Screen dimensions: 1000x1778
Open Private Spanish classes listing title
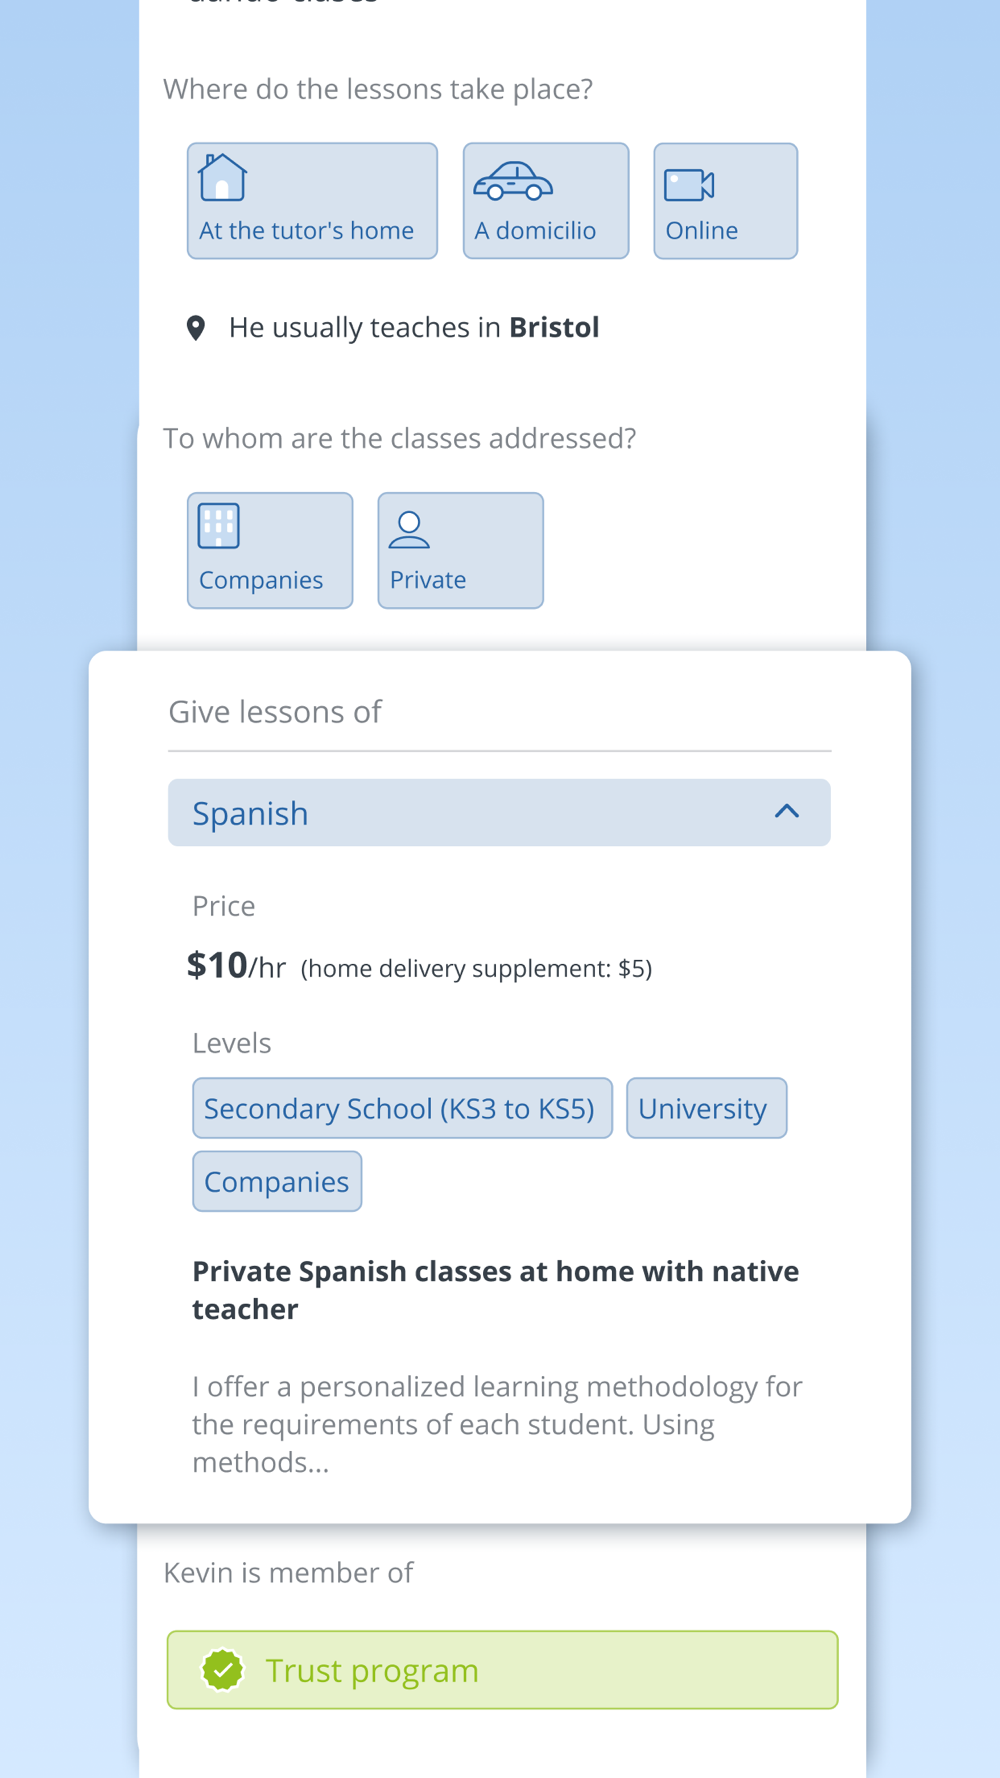point(496,1290)
